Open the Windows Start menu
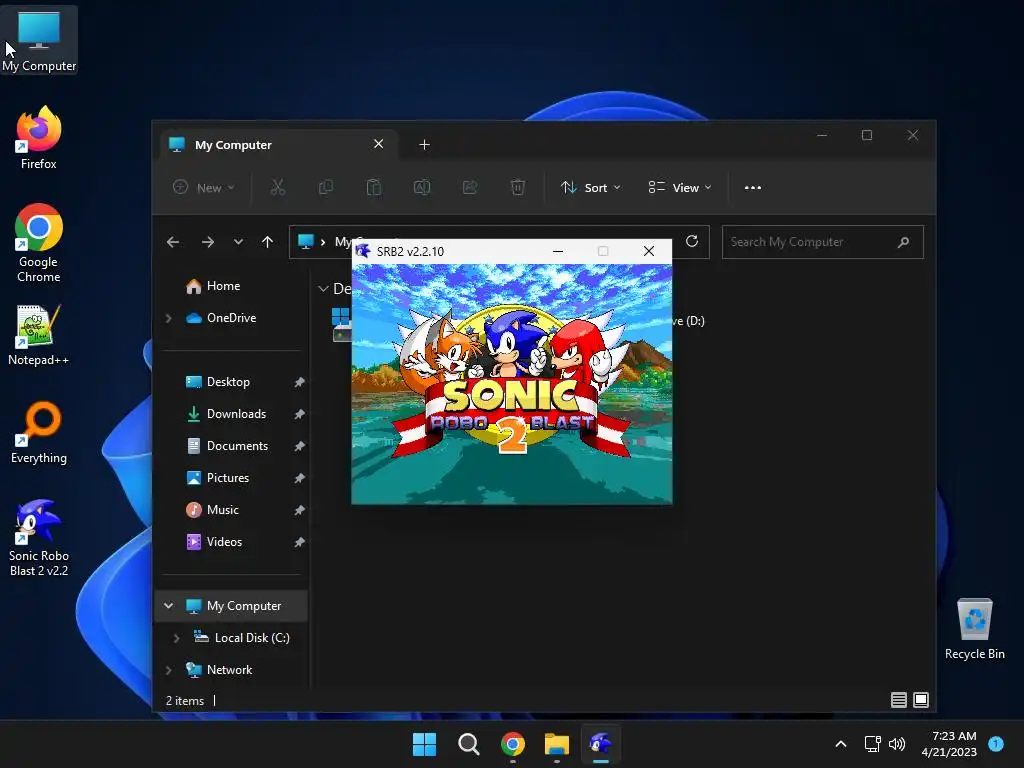The height and width of the screenshot is (768, 1024). (424, 744)
